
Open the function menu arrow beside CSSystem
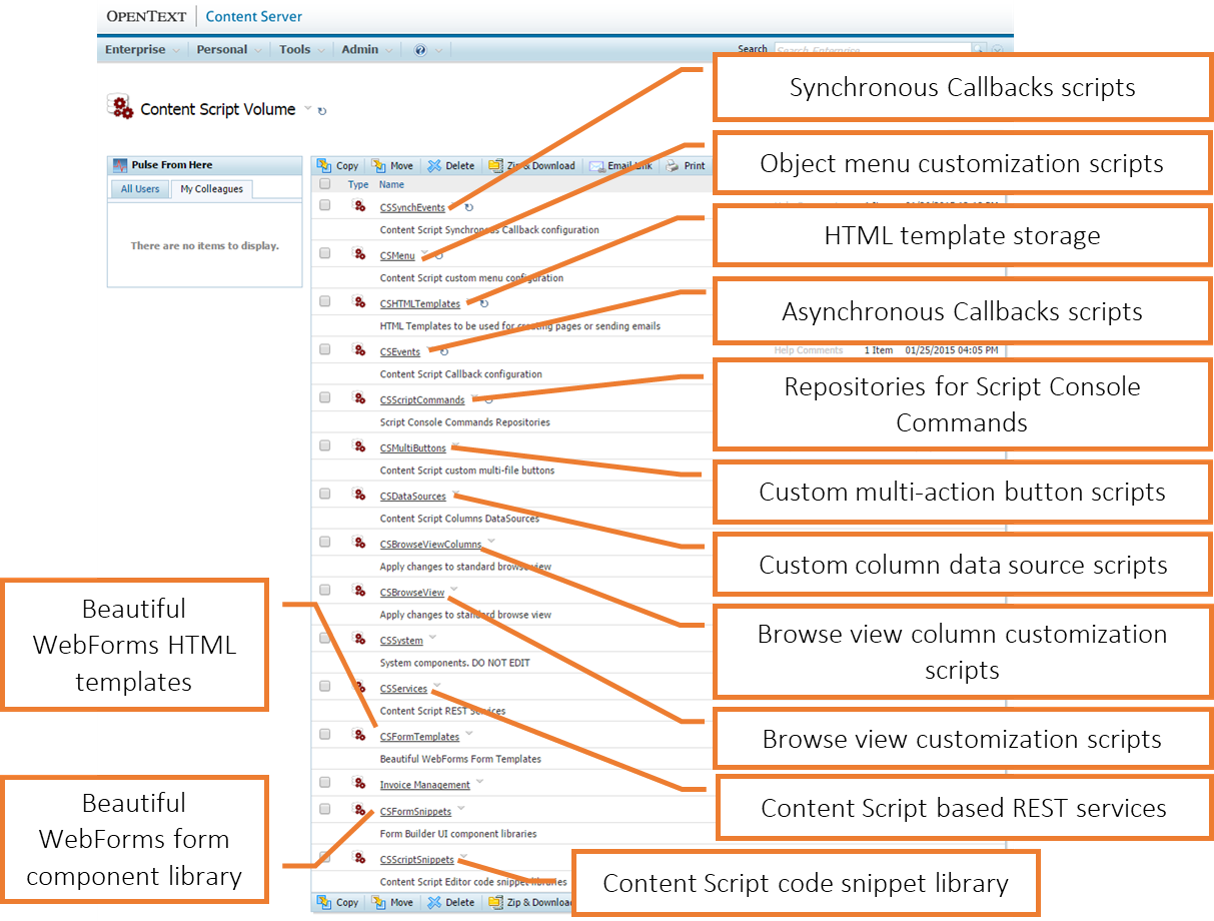tap(432, 637)
